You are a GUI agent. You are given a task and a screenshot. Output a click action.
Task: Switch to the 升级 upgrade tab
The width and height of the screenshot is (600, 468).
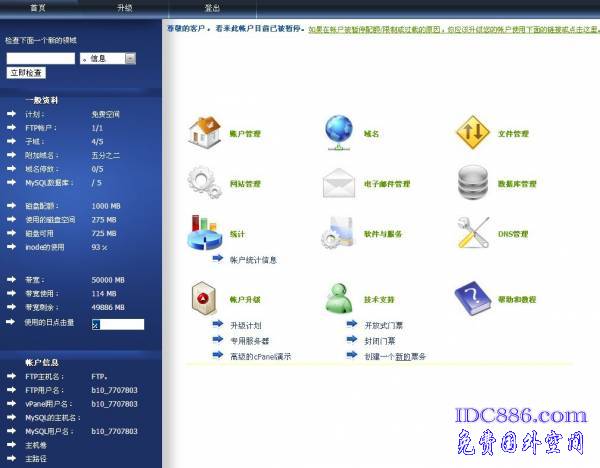tap(124, 6)
